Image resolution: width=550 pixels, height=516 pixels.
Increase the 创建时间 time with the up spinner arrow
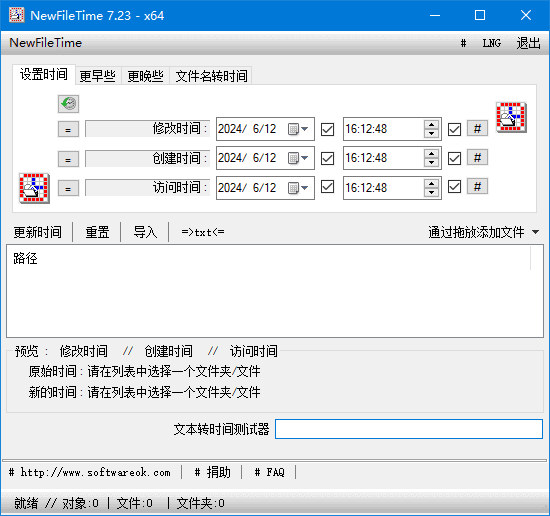pyautogui.click(x=431, y=154)
